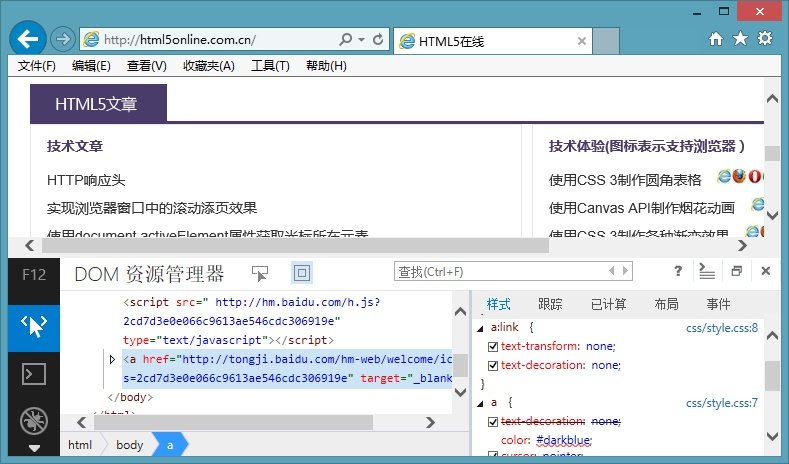Click DOM tree scrollbar up arrow
The height and width of the screenshot is (464, 789).
(460, 312)
